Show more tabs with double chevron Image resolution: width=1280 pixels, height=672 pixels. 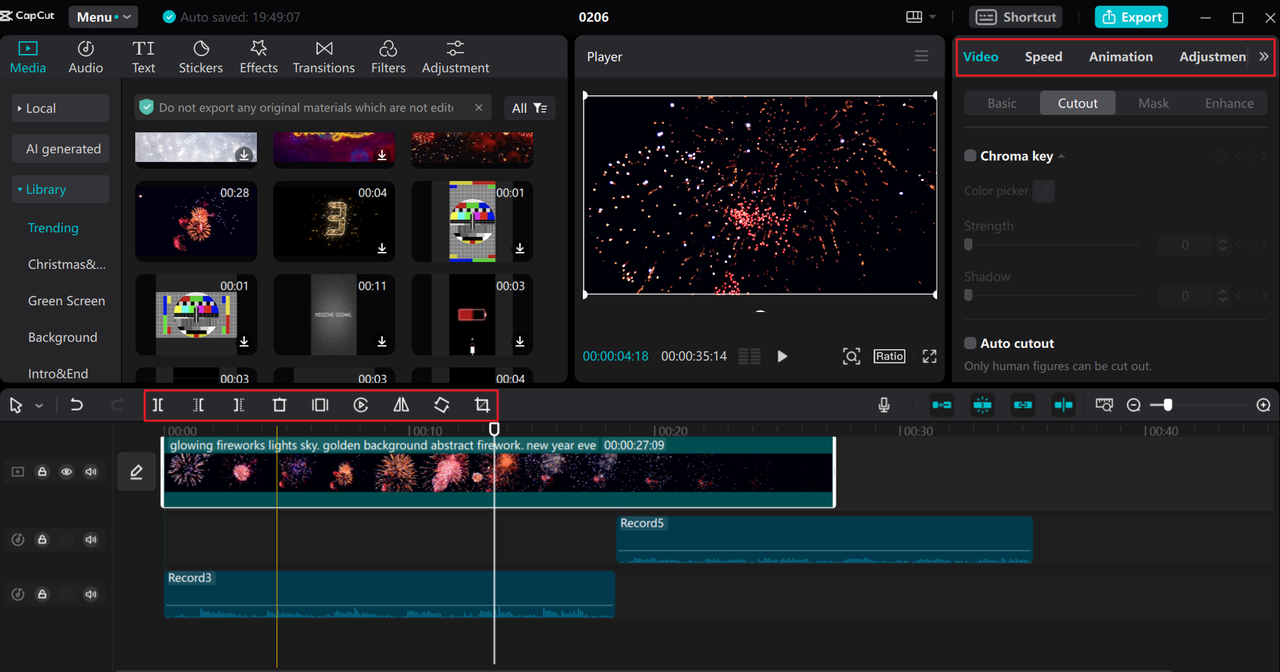[x=1264, y=57]
